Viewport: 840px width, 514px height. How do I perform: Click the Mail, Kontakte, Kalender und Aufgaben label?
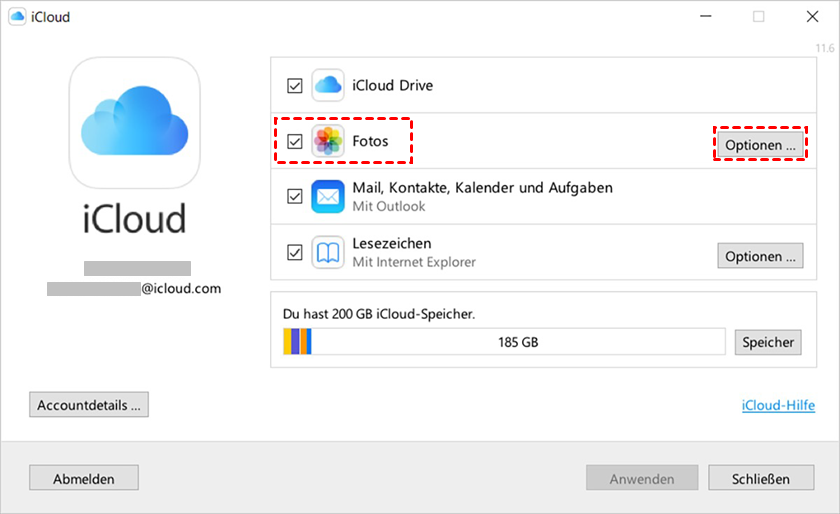[482, 188]
